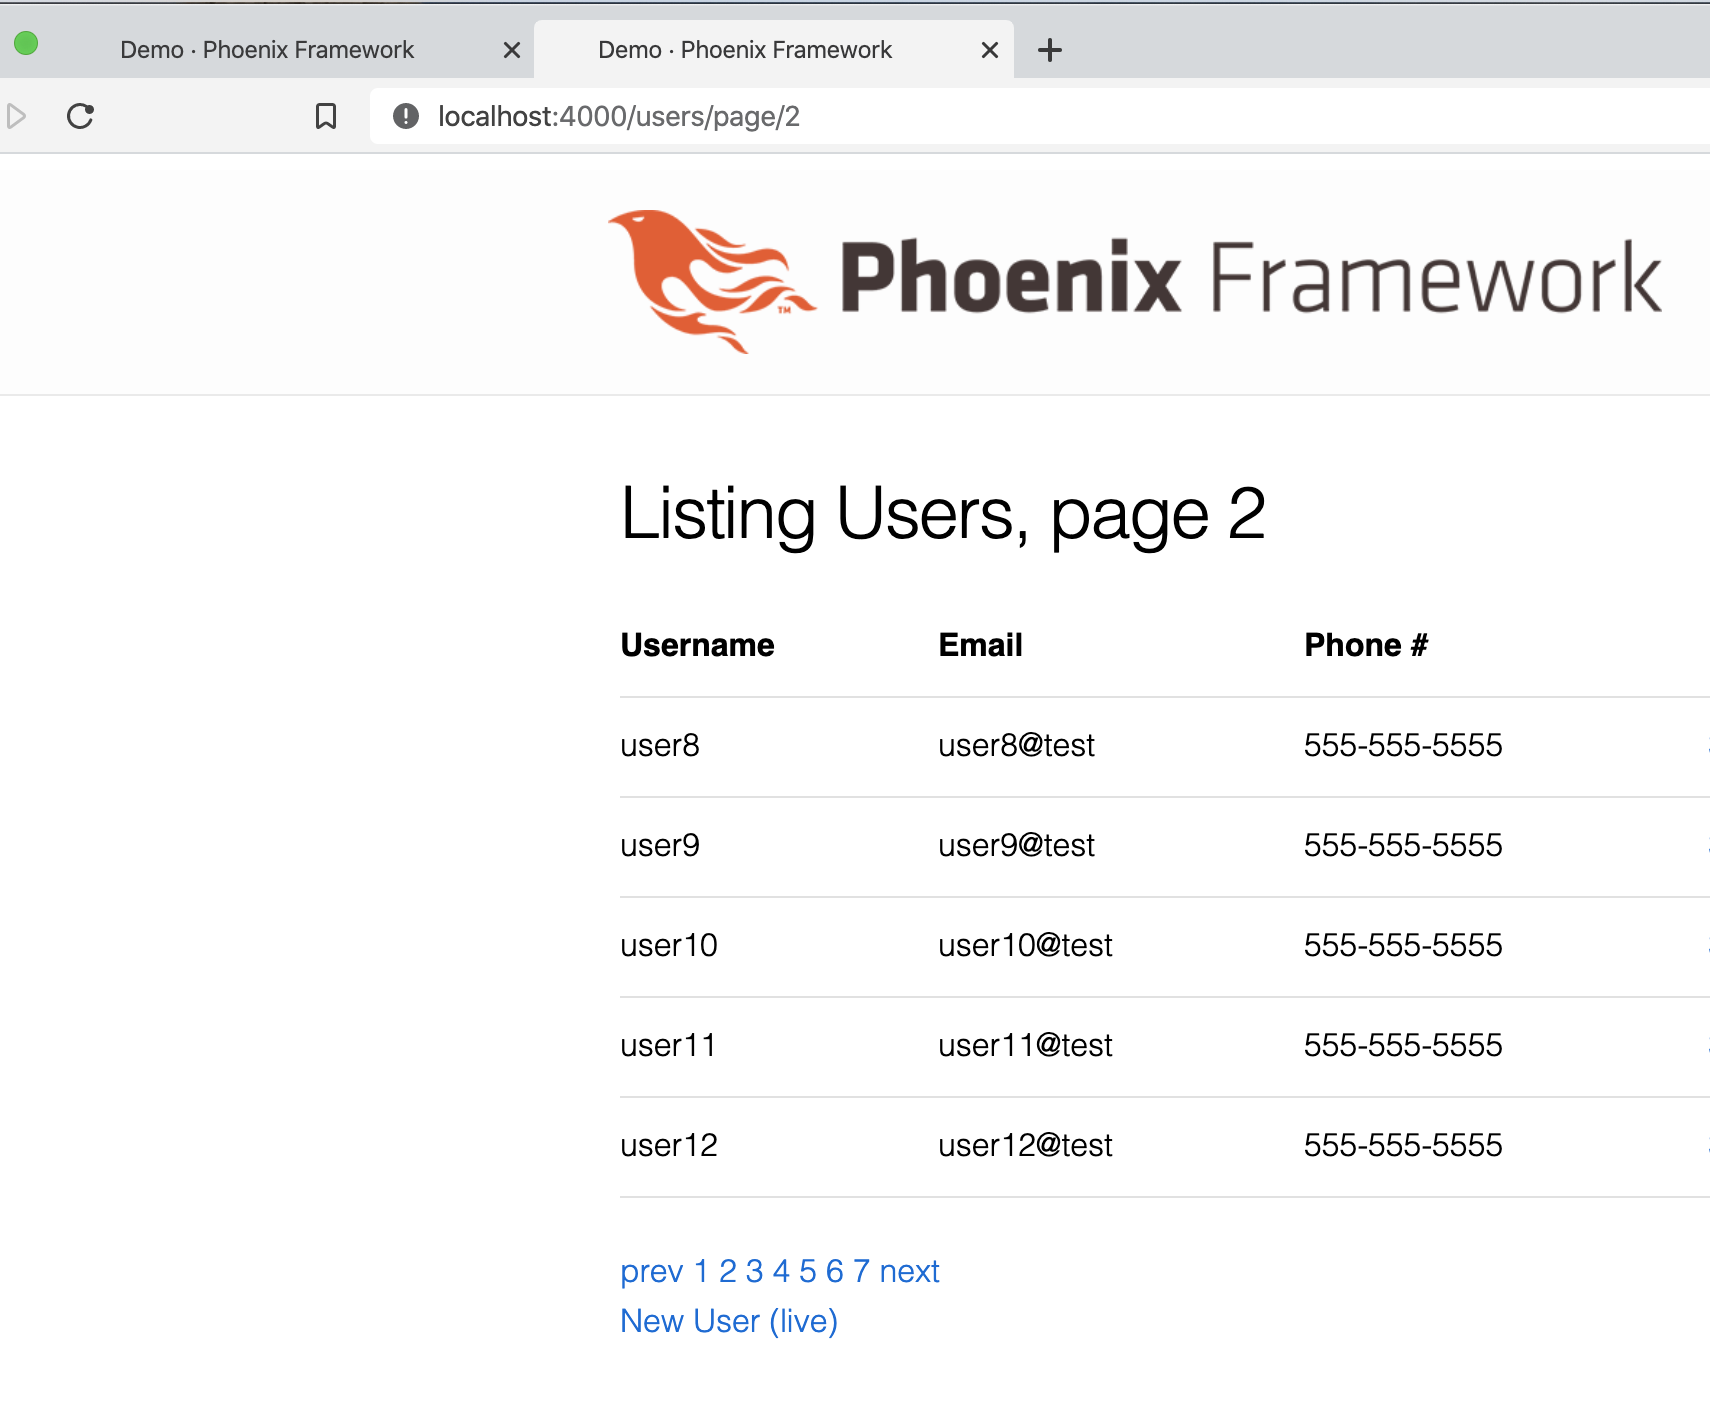Viewport: 1710px width, 1422px height.
Task: Reload the current page
Action: (80, 116)
